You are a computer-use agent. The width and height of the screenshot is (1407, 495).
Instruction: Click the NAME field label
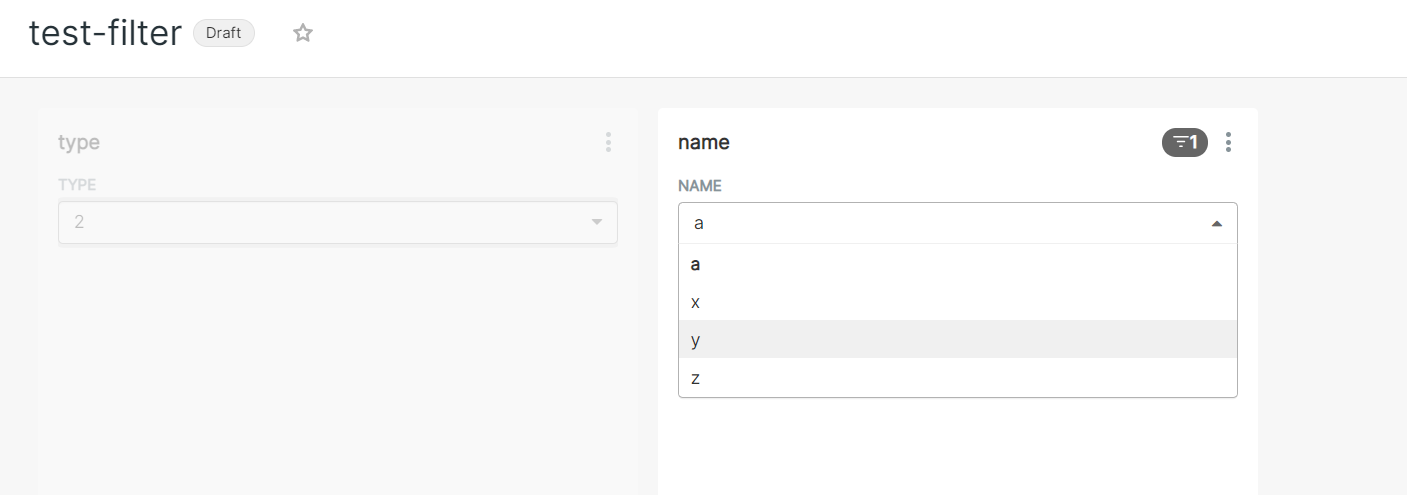700,186
